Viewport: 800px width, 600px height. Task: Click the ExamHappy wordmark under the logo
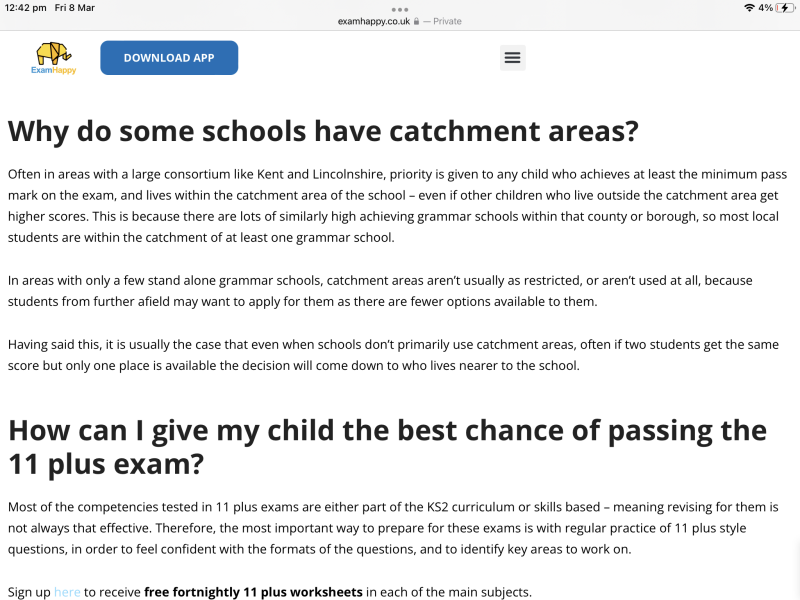(x=53, y=70)
